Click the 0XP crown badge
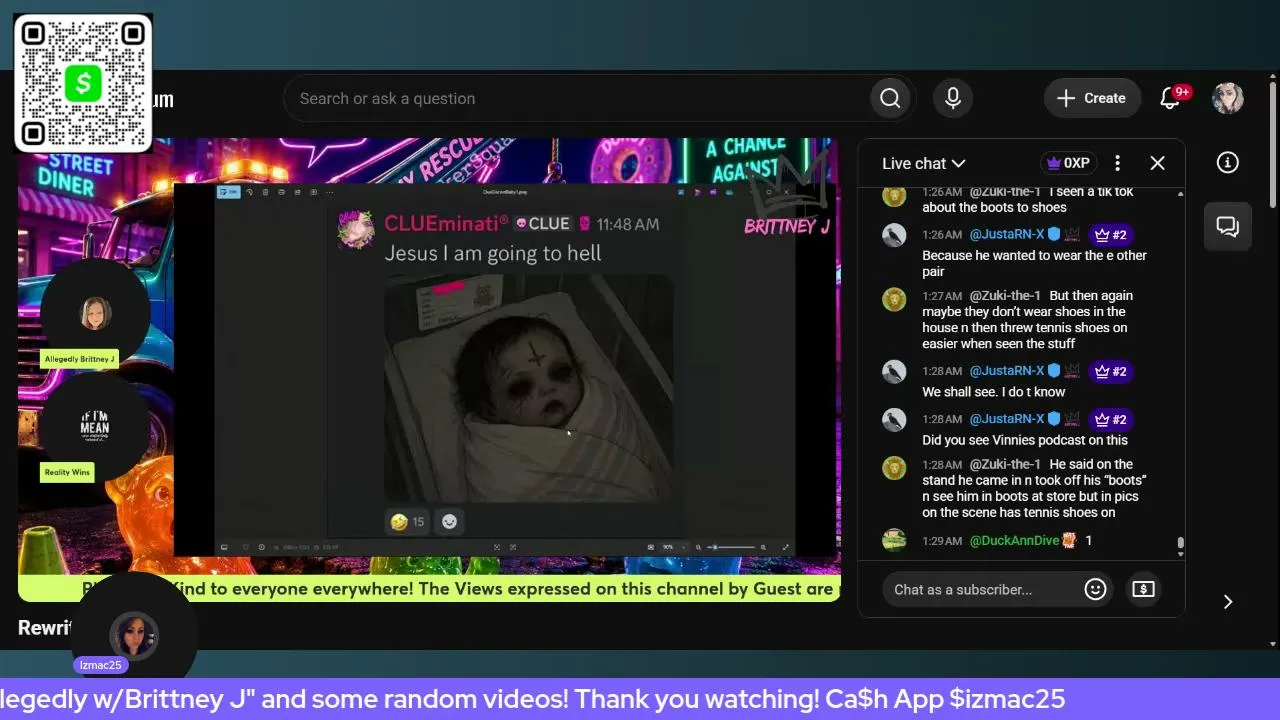 click(1069, 163)
